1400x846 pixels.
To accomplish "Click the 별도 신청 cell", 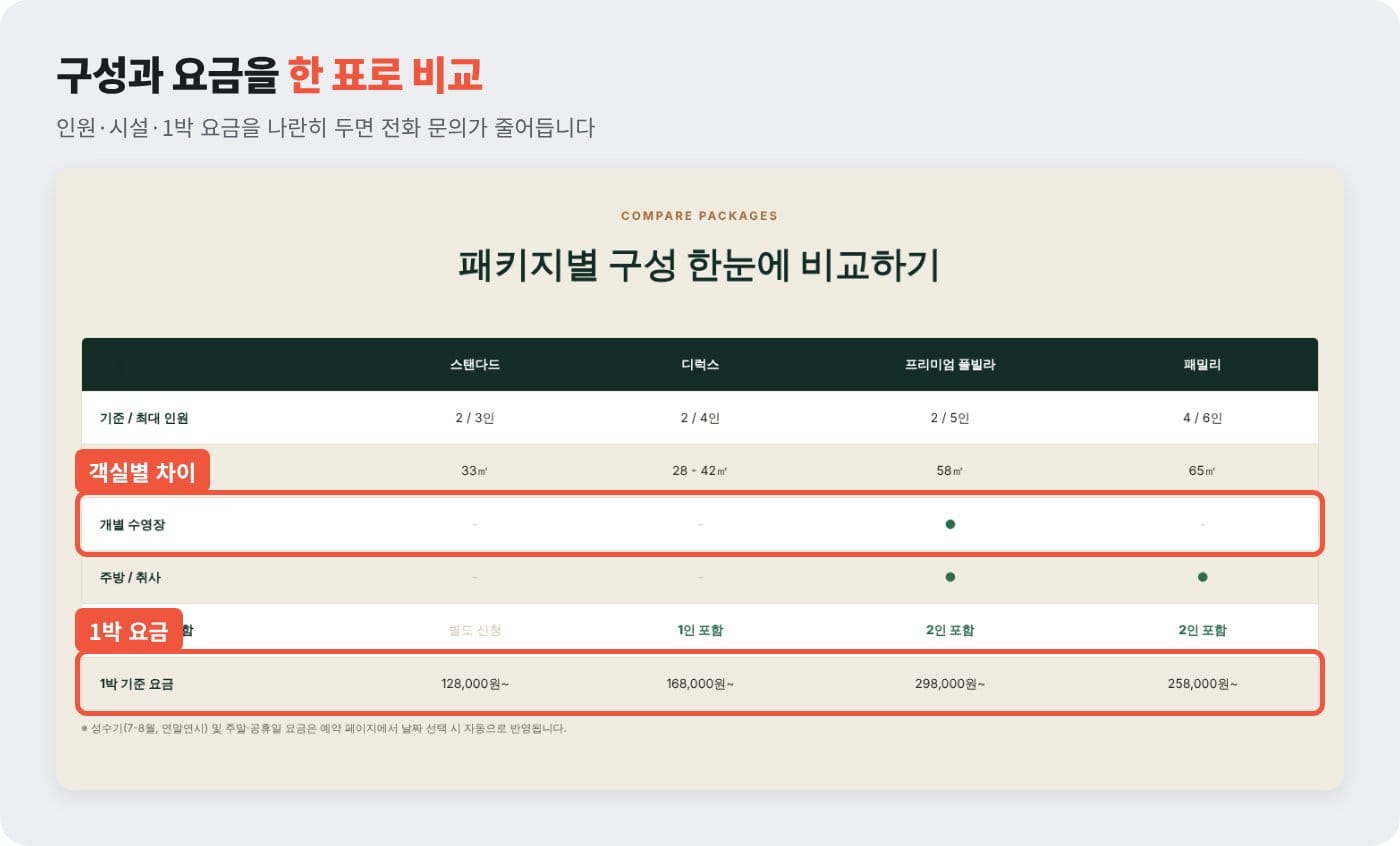I will point(475,631).
